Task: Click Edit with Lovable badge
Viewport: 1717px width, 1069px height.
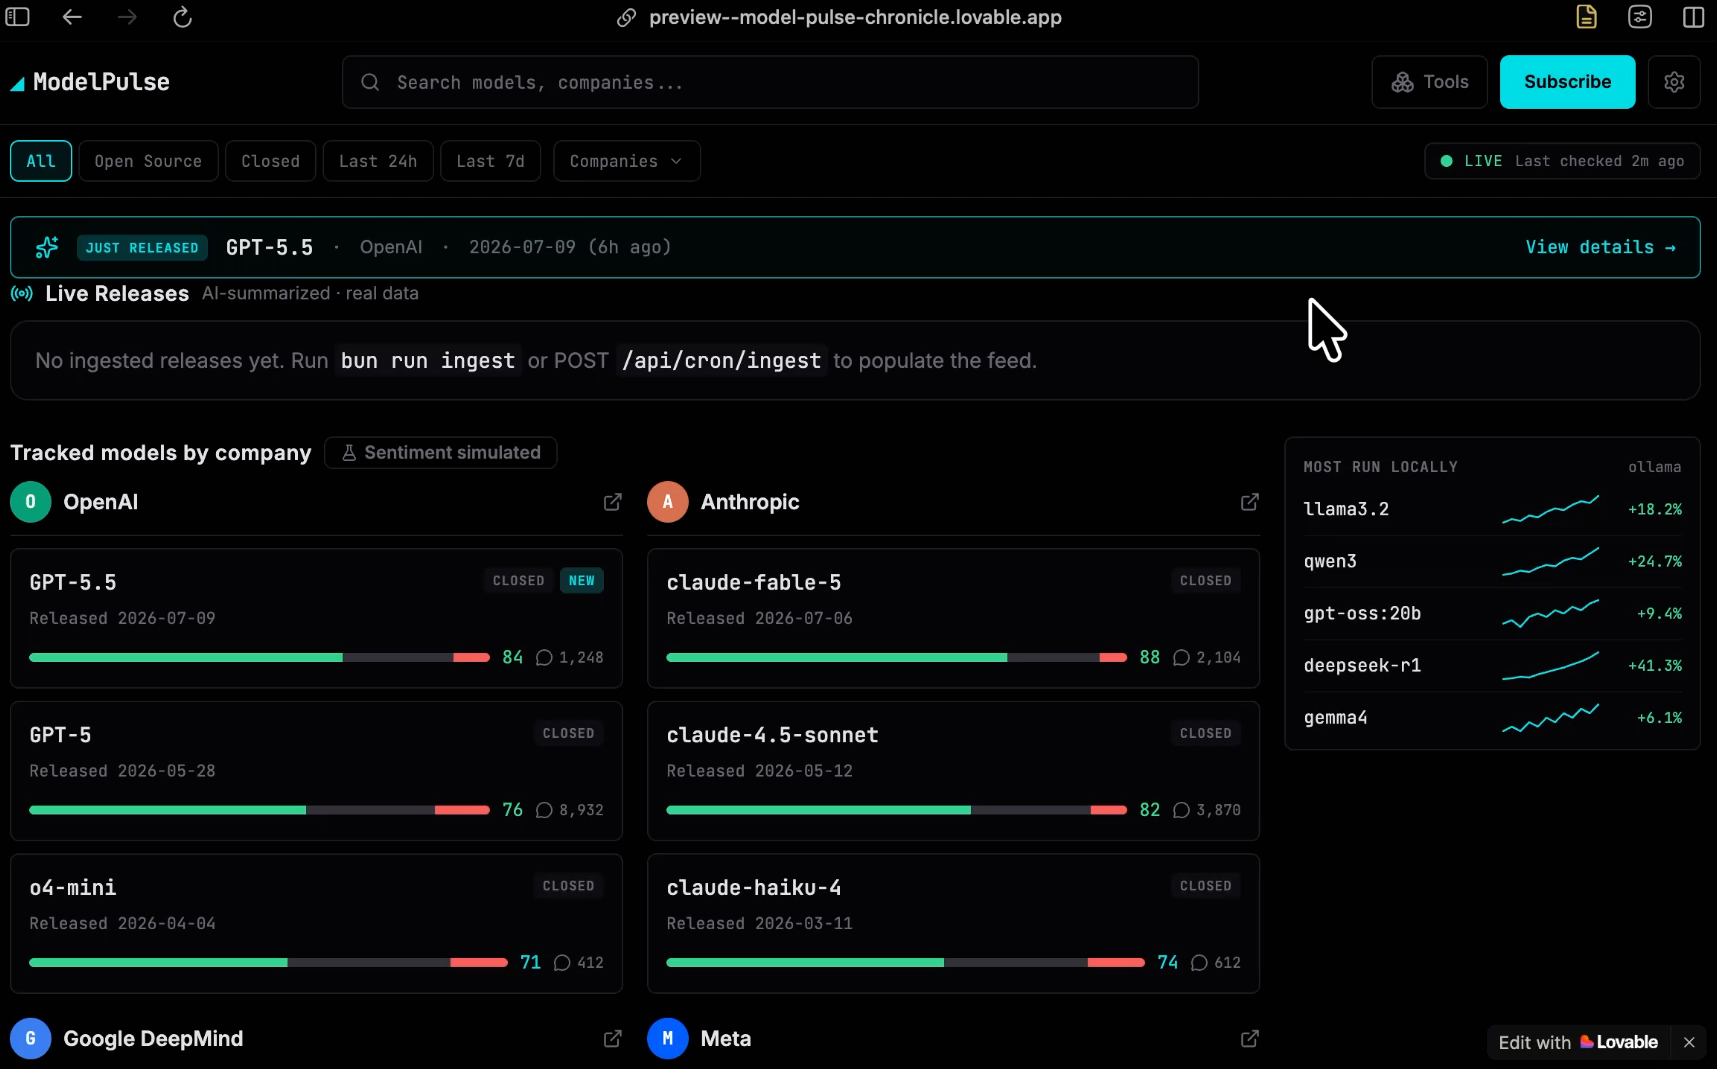Action: [1578, 1042]
